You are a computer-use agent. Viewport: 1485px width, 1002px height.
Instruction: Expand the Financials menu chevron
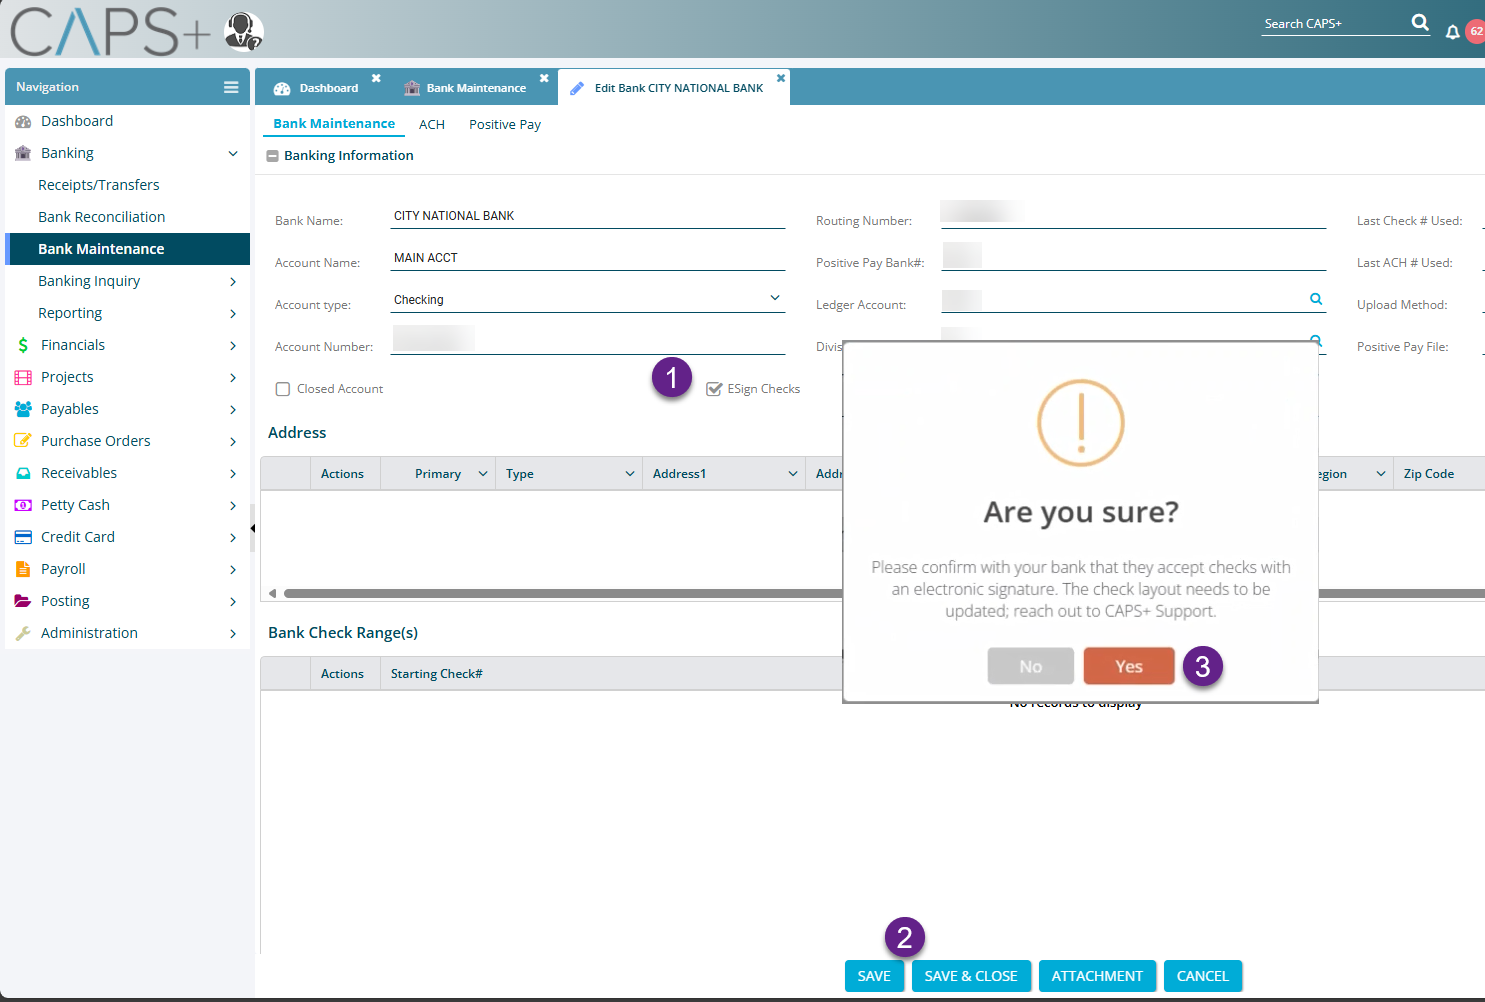(233, 345)
